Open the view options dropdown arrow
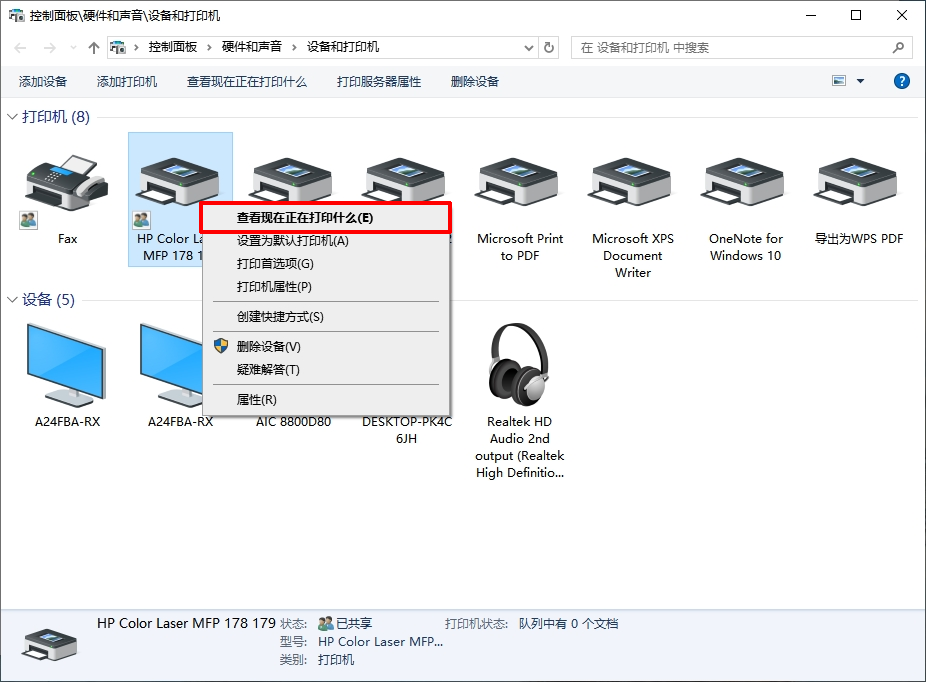Screen dimensions: 926x682 click(x=860, y=81)
